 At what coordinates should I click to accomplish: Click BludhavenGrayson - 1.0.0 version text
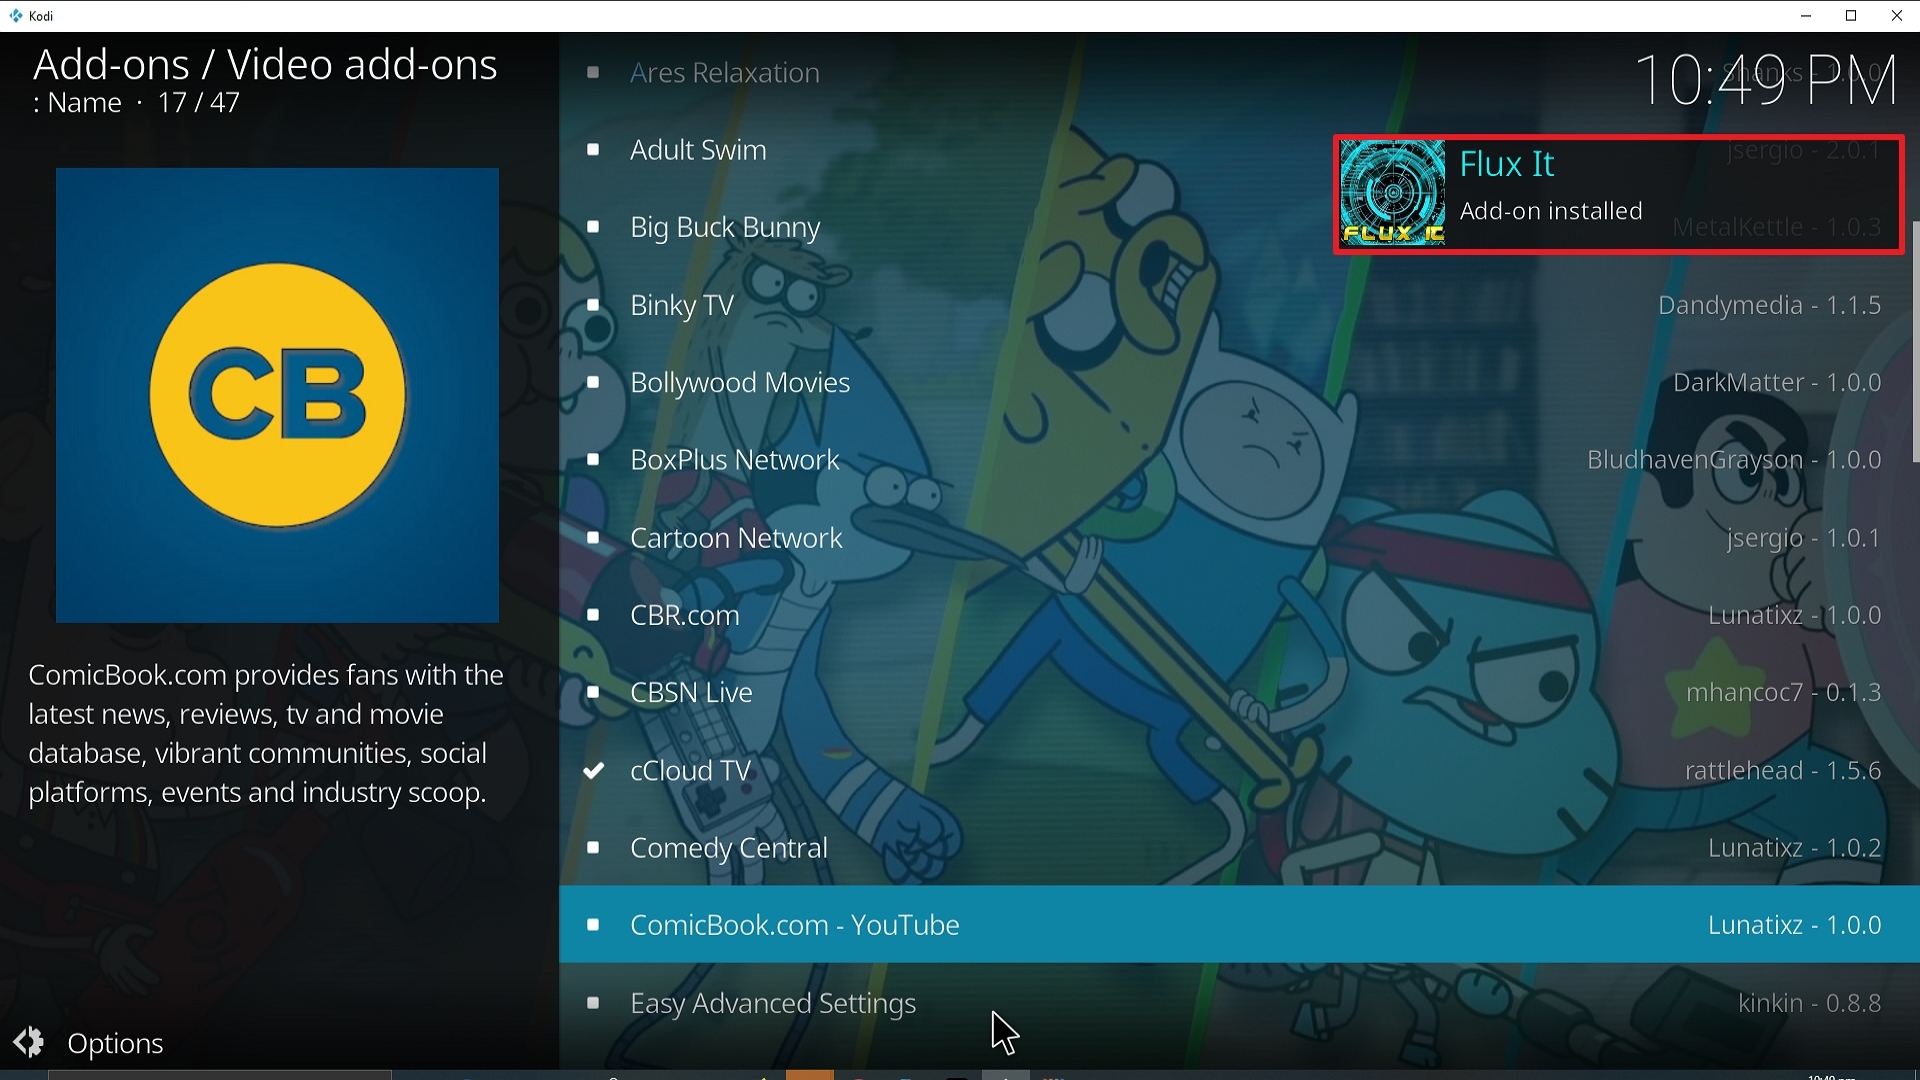tap(1735, 460)
